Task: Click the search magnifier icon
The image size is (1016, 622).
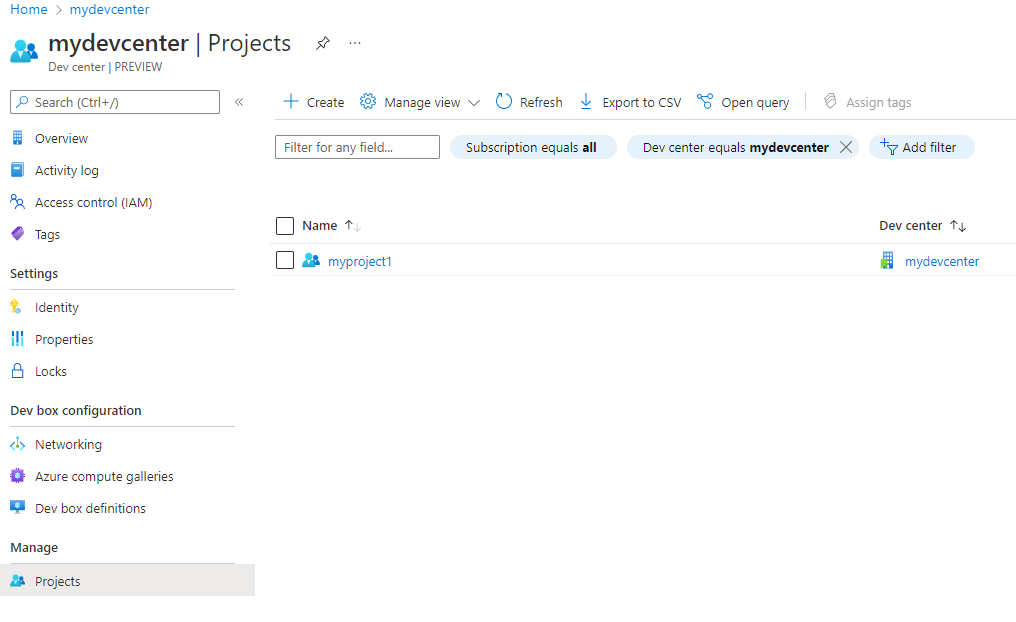Action: coord(23,102)
